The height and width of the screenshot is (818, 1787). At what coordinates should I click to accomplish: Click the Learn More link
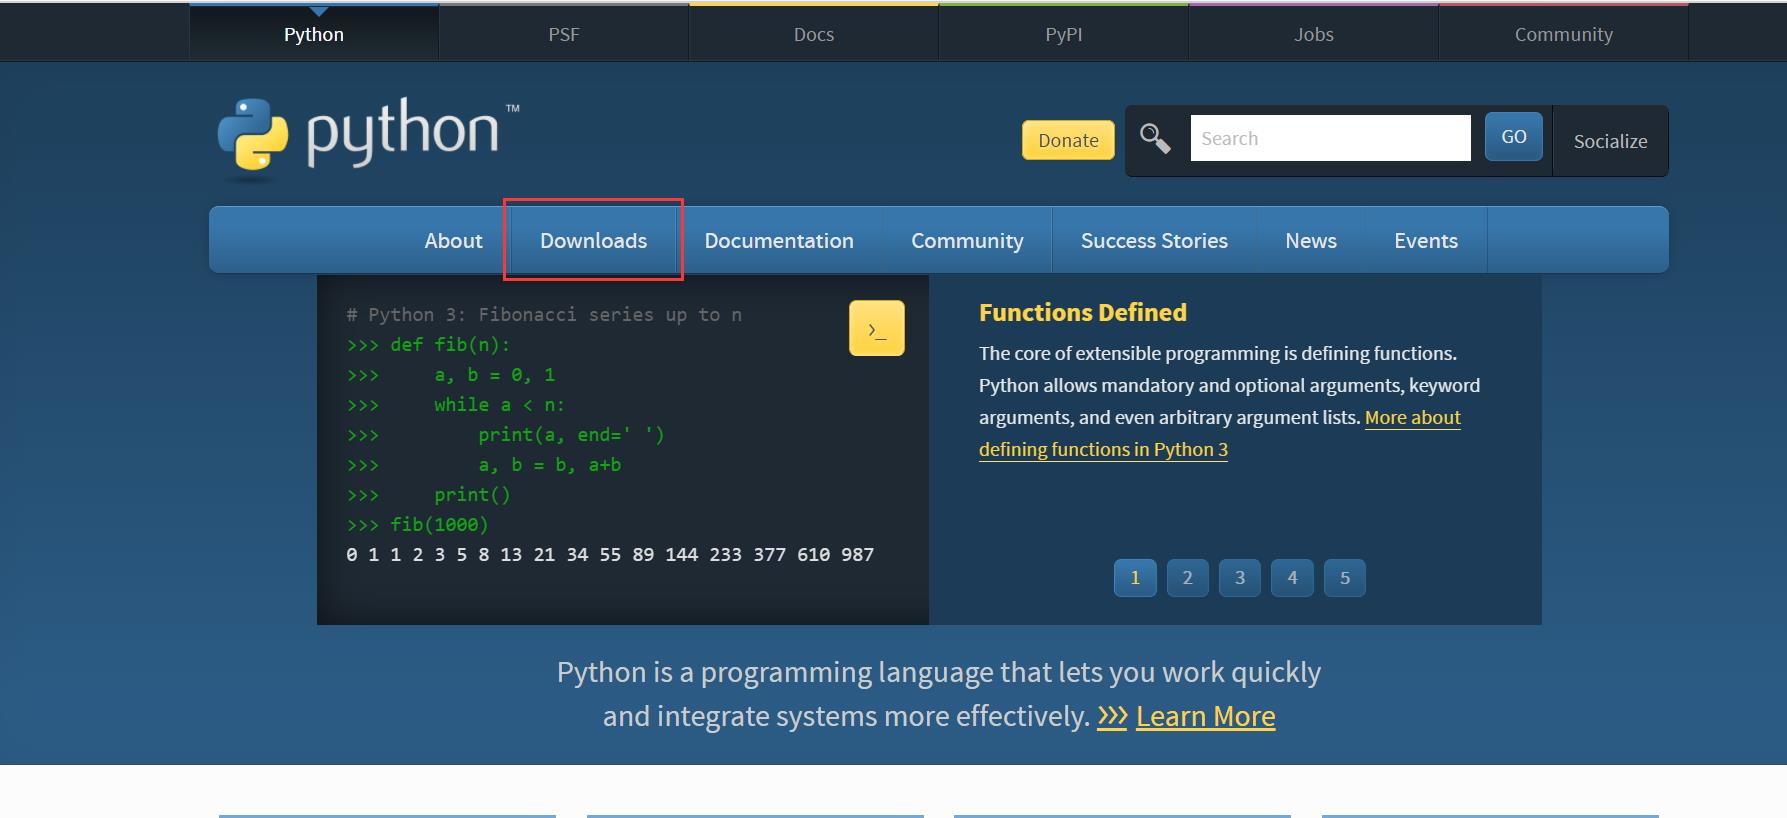coord(1206,716)
